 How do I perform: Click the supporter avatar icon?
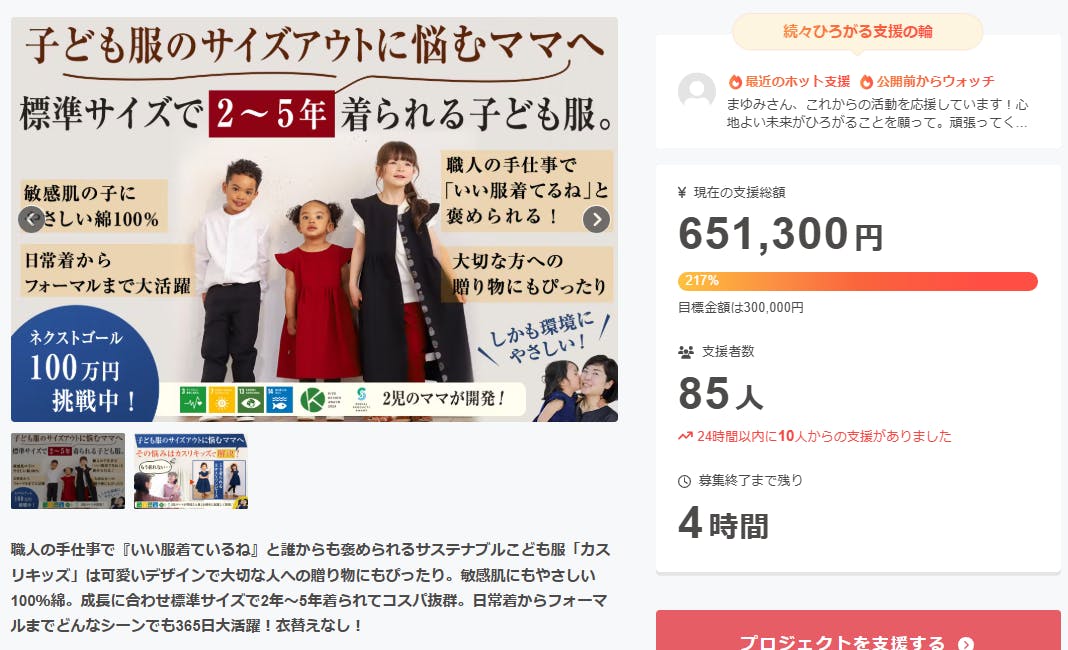tap(697, 91)
